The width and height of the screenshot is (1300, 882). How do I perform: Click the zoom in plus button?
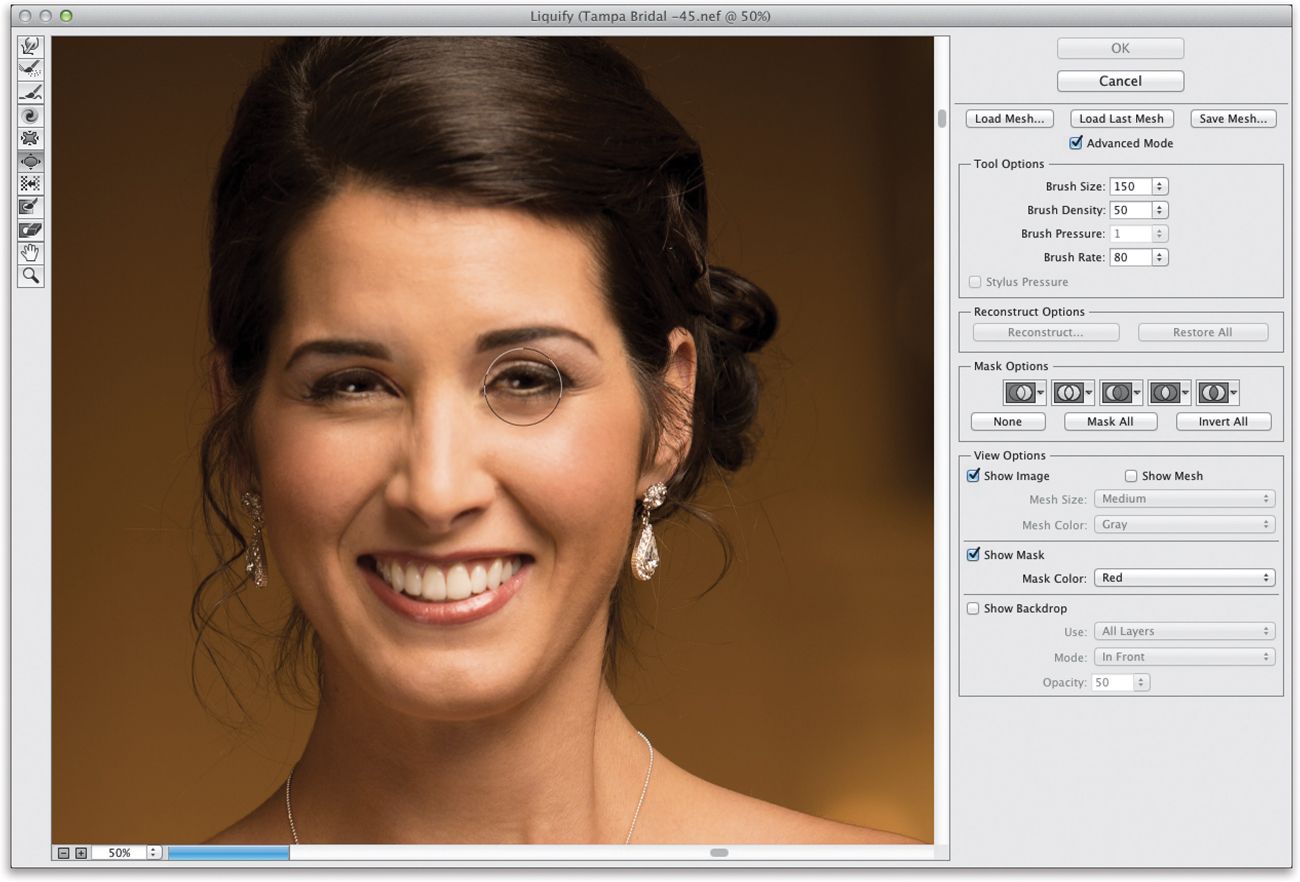[81, 853]
